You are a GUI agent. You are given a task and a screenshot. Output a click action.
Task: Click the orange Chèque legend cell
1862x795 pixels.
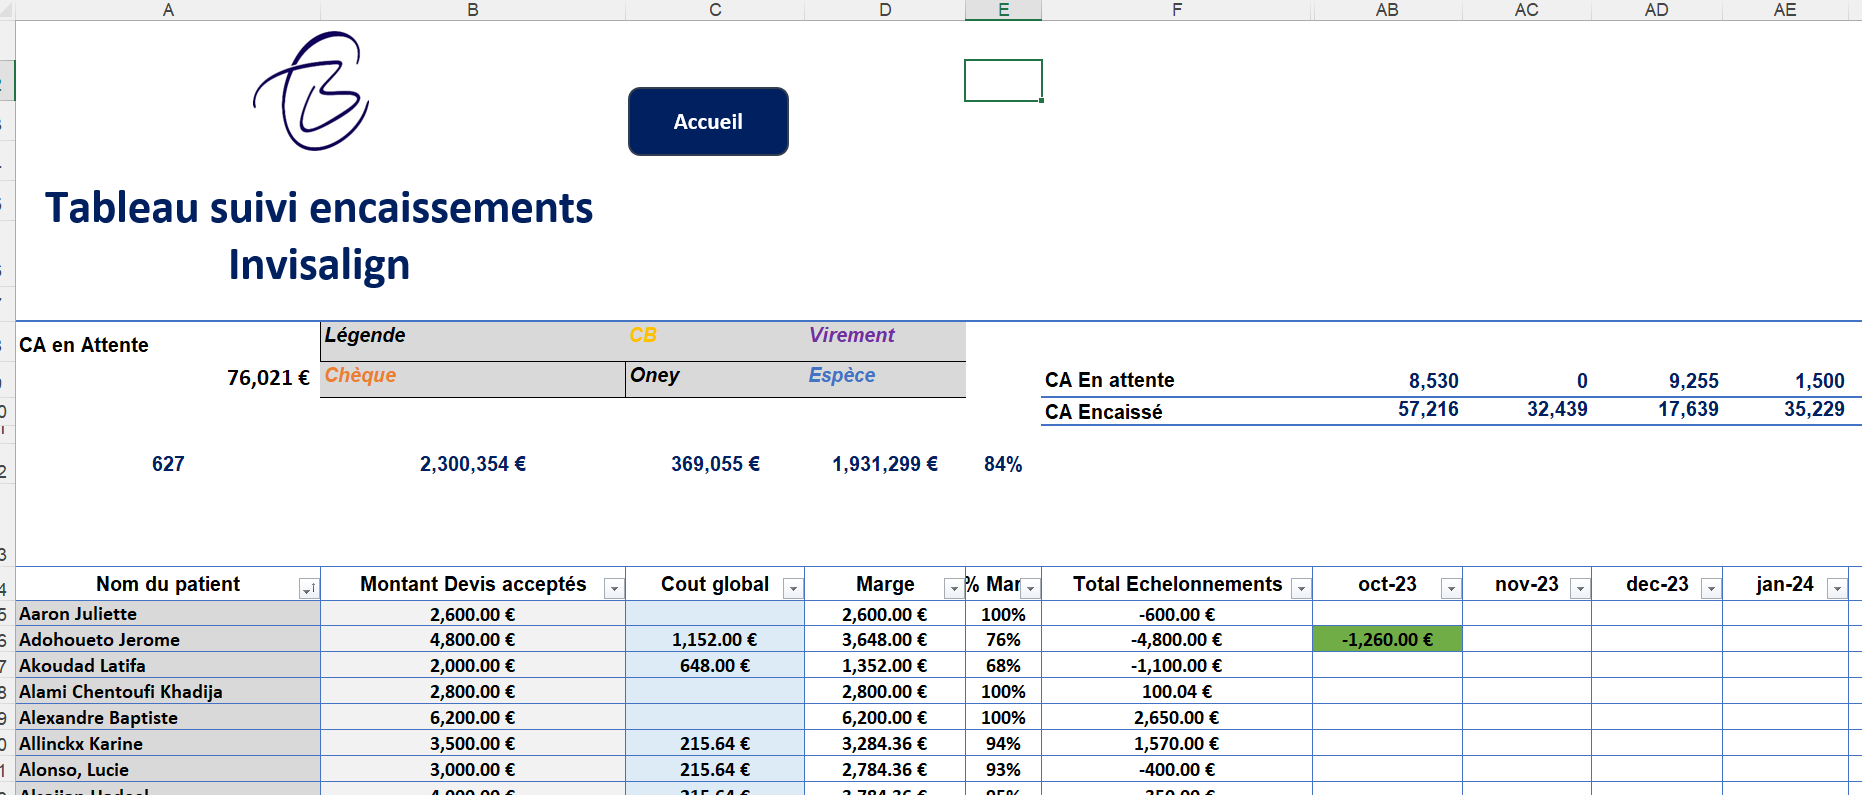point(361,376)
